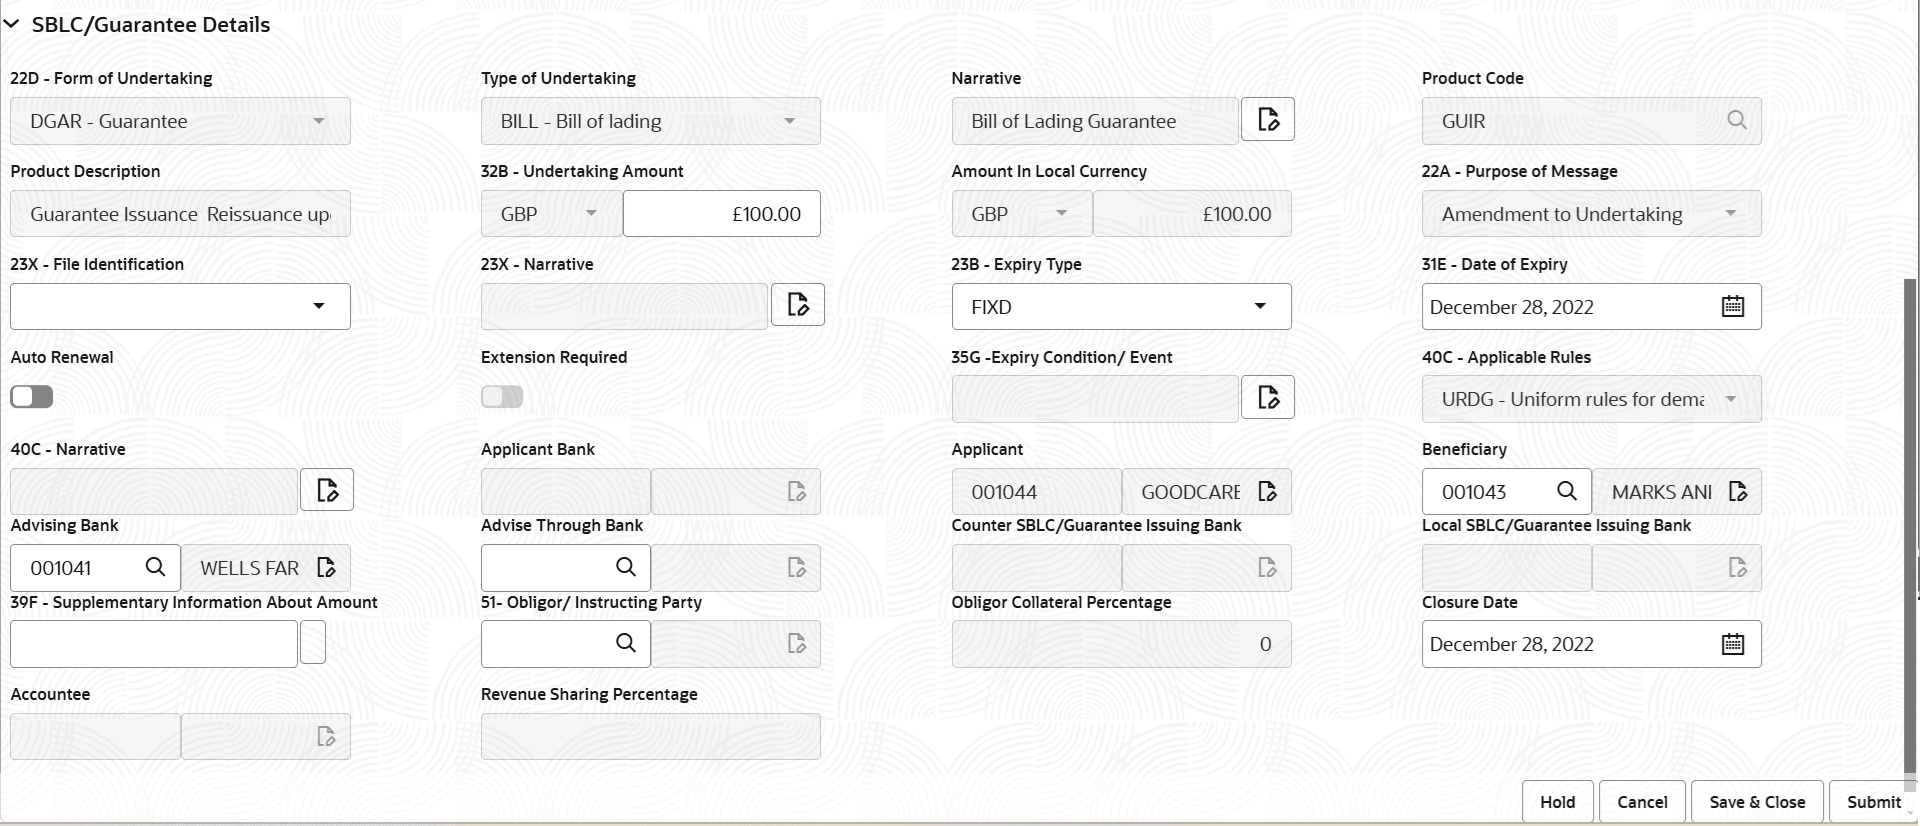The image size is (1920, 826).
Task: Open Closure Date calendar icon
Action: click(x=1733, y=644)
